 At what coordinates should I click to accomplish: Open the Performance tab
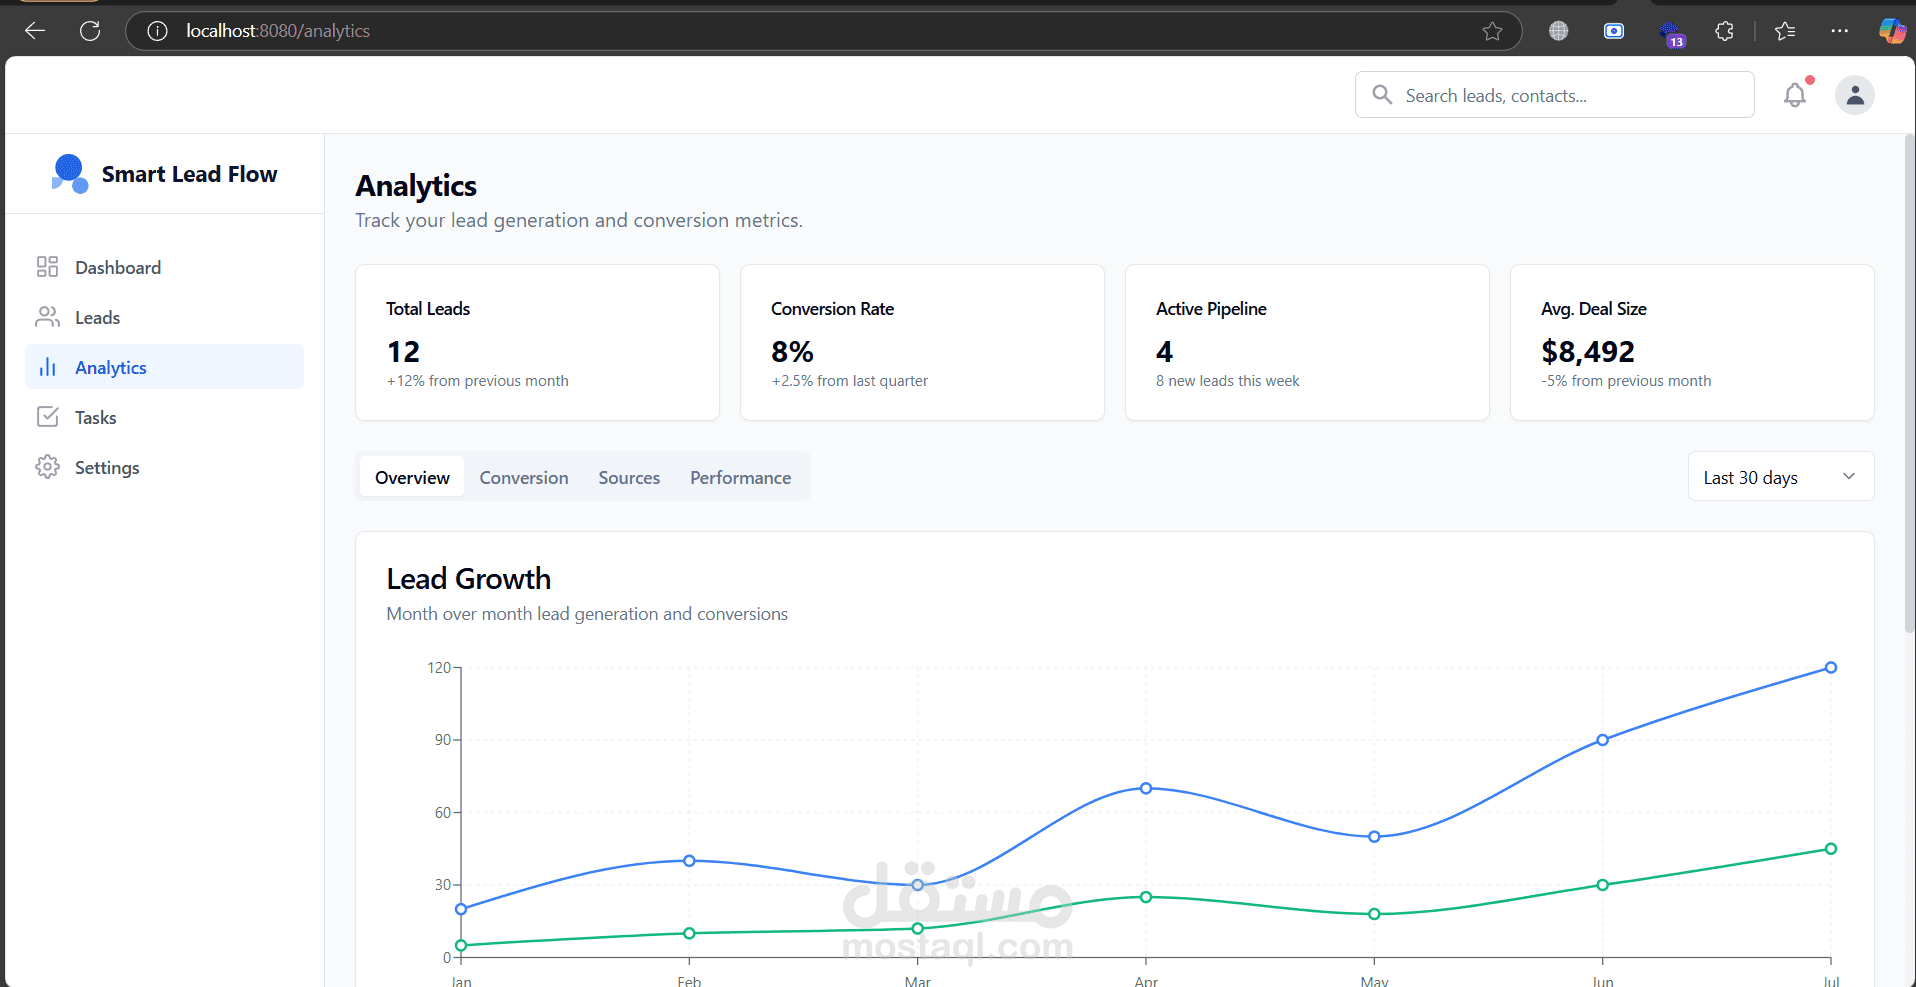[x=740, y=477]
